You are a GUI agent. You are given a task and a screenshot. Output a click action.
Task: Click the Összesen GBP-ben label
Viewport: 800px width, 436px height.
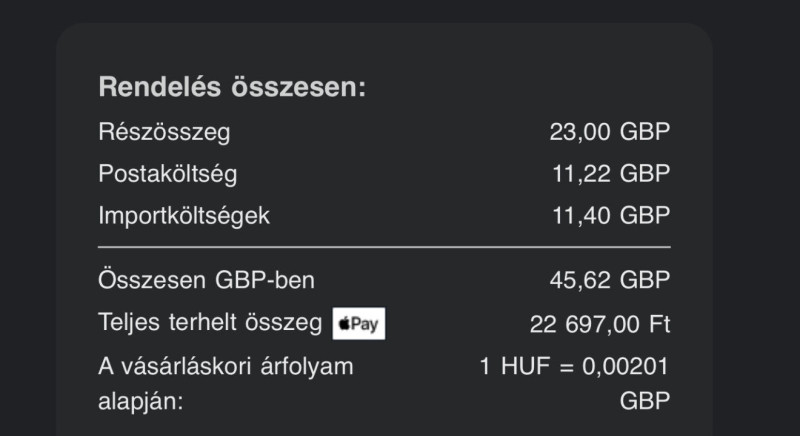coord(206,280)
